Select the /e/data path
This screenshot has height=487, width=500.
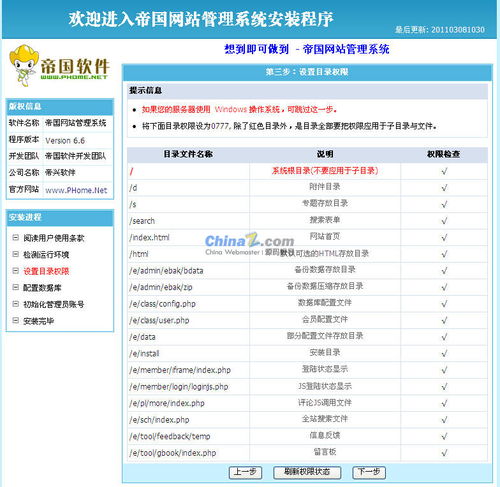click(x=142, y=337)
